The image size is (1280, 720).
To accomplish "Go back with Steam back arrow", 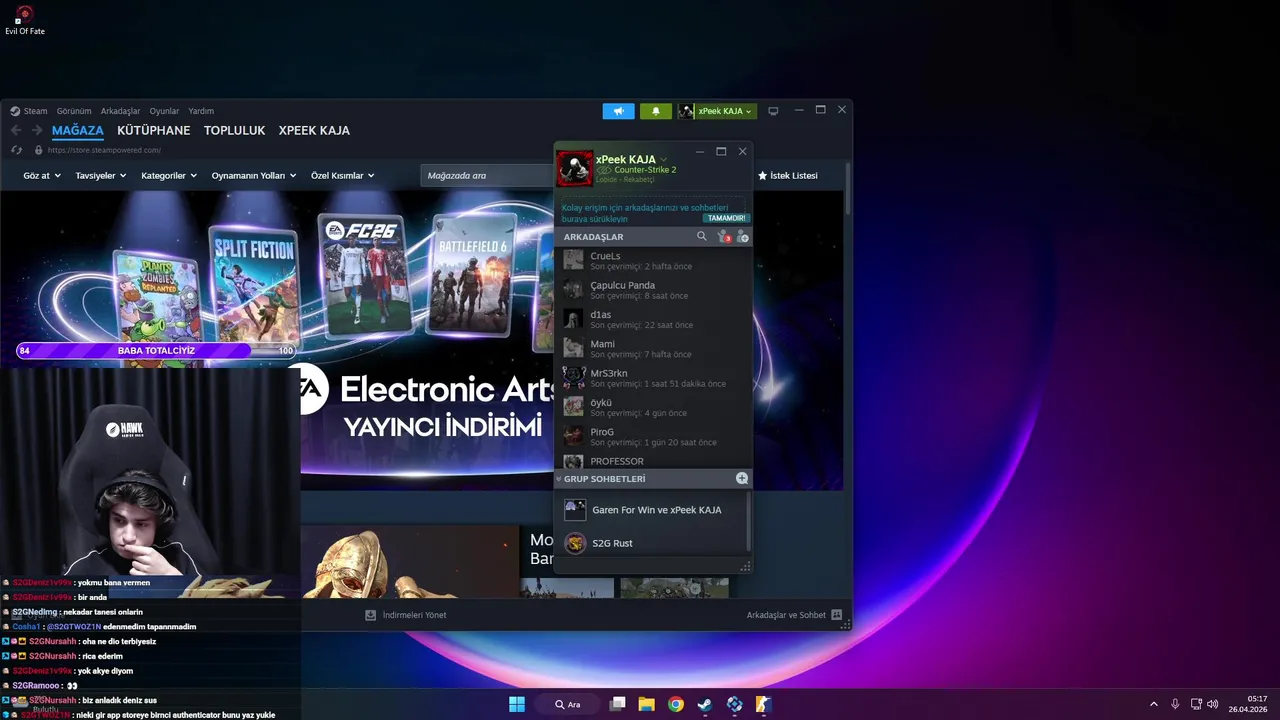I will click(16, 131).
